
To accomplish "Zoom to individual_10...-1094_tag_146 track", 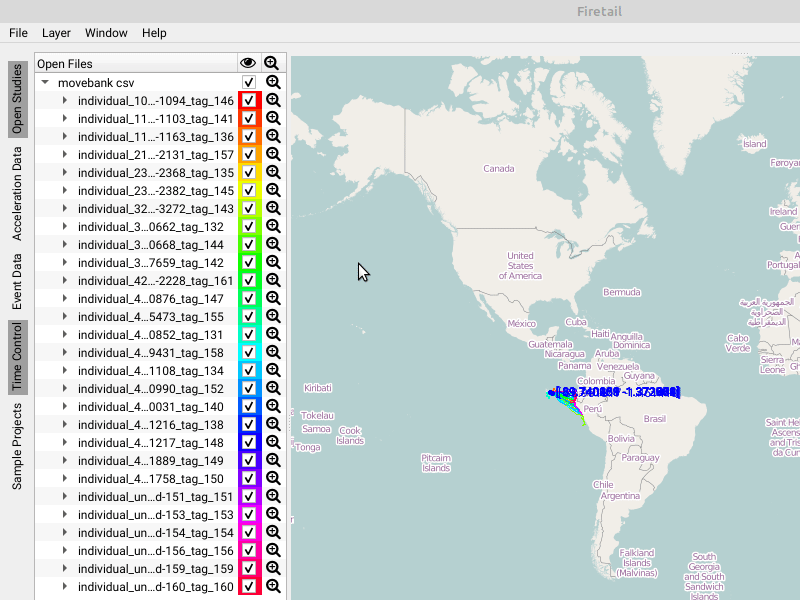I will click(x=272, y=101).
